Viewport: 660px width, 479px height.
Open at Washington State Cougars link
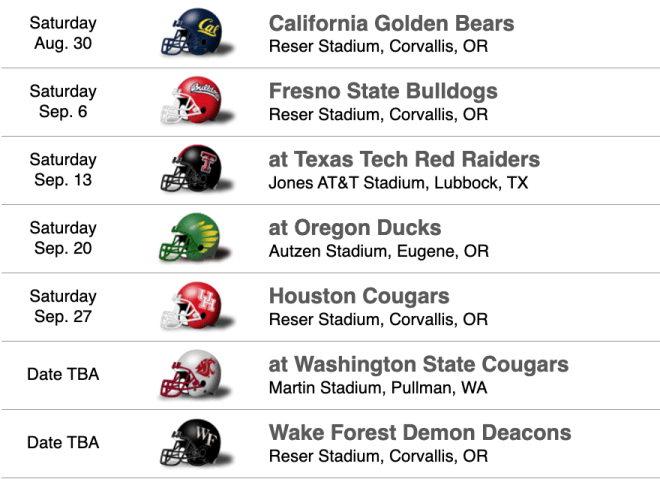click(418, 365)
